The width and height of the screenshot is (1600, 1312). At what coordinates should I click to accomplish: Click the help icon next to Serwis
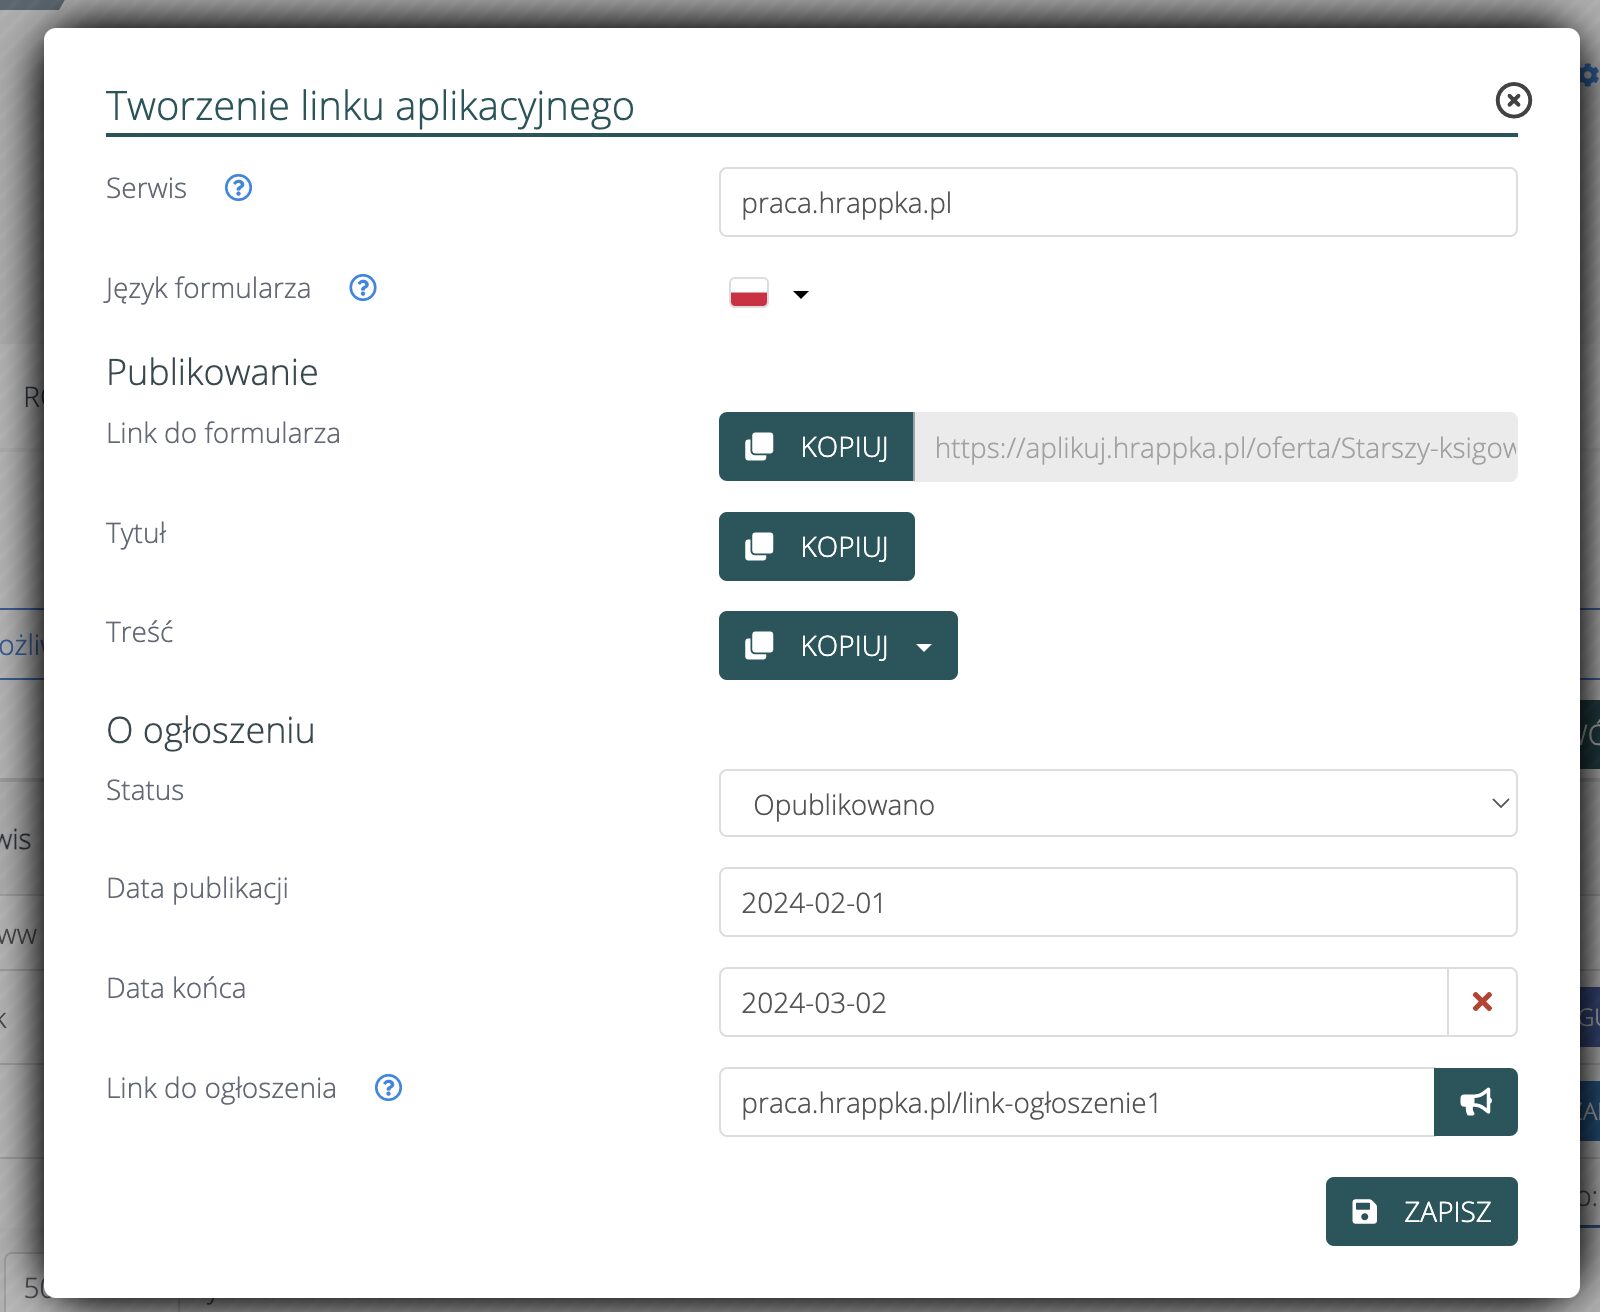pos(238,188)
